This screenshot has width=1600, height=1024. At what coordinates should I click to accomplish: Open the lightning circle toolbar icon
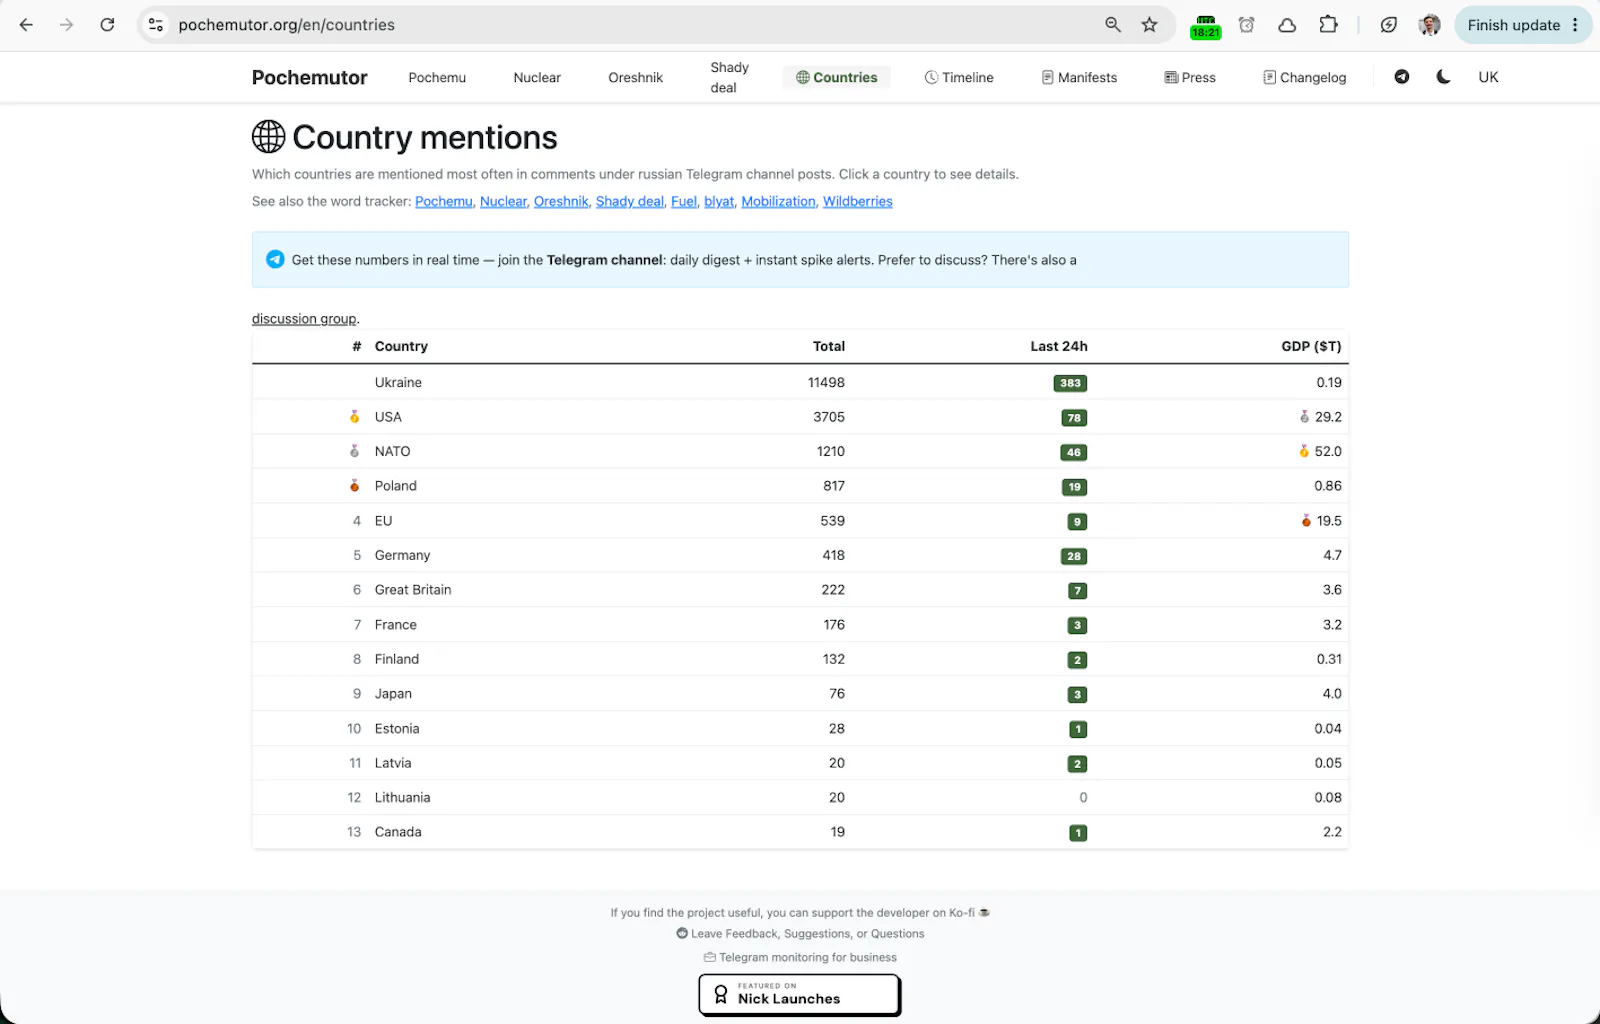click(1389, 25)
